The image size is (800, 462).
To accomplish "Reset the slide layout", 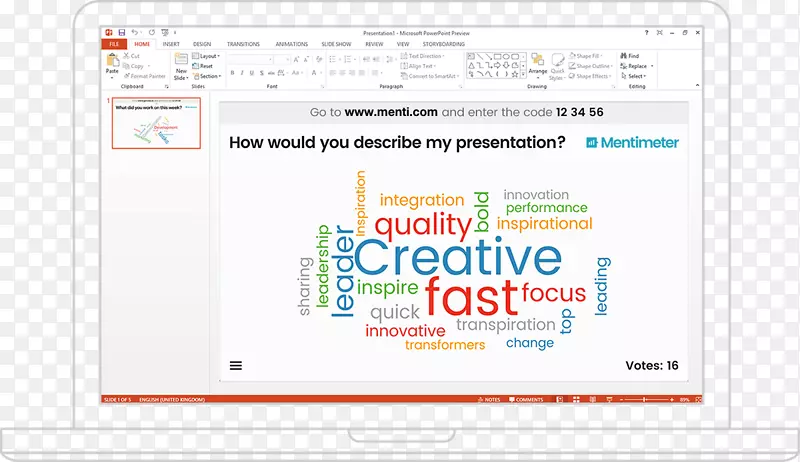I will coord(203,66).
